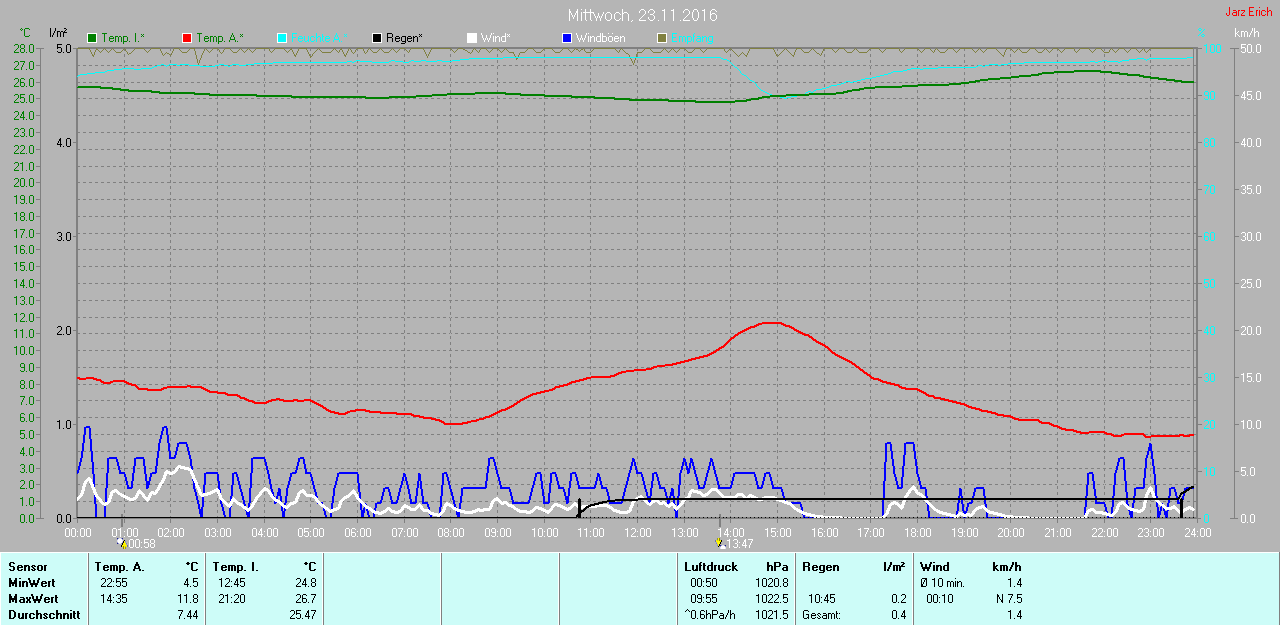Click the olive Empfang legend square

point(662,38)
